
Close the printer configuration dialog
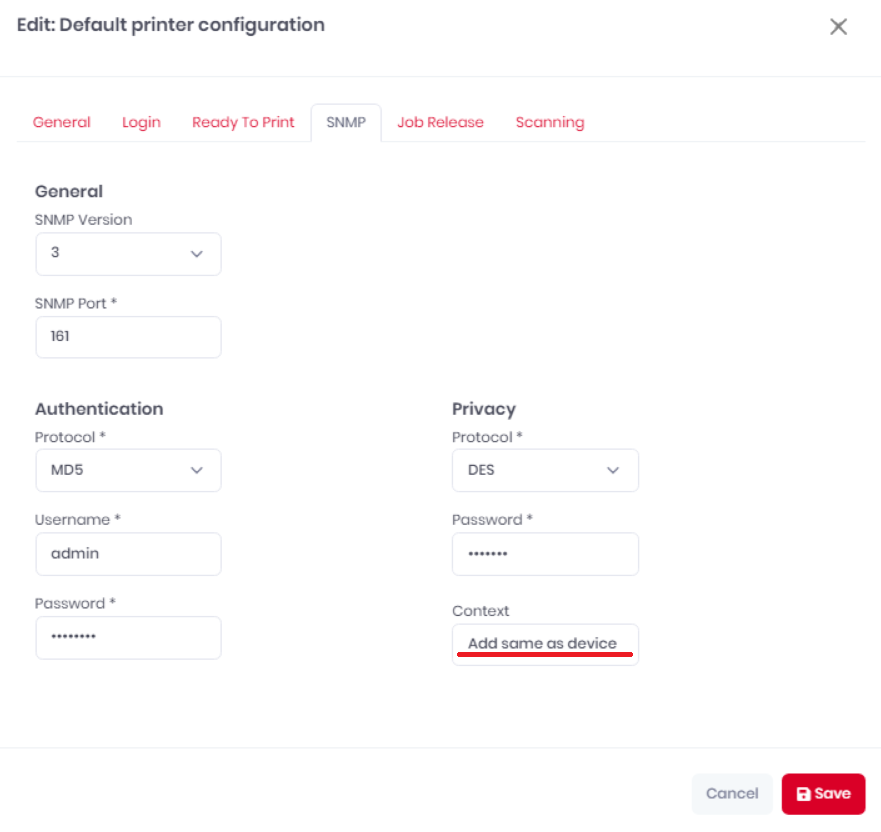click(x=838, y=26)
